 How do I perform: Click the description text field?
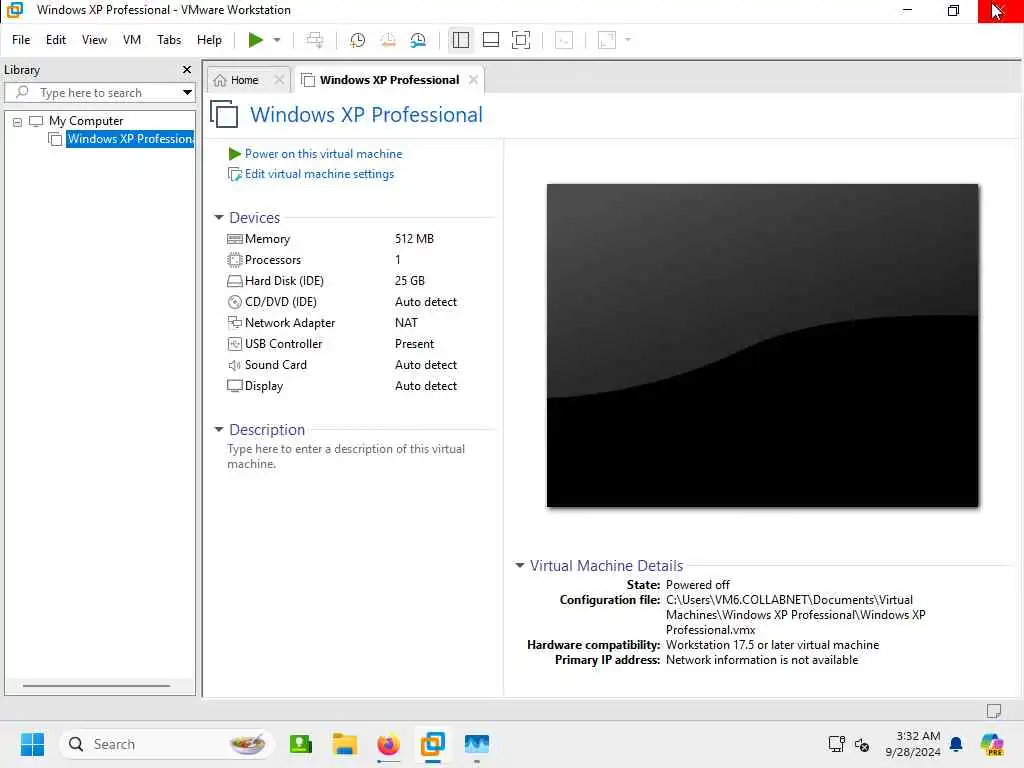pyautogui.click(x=346, y=456)
